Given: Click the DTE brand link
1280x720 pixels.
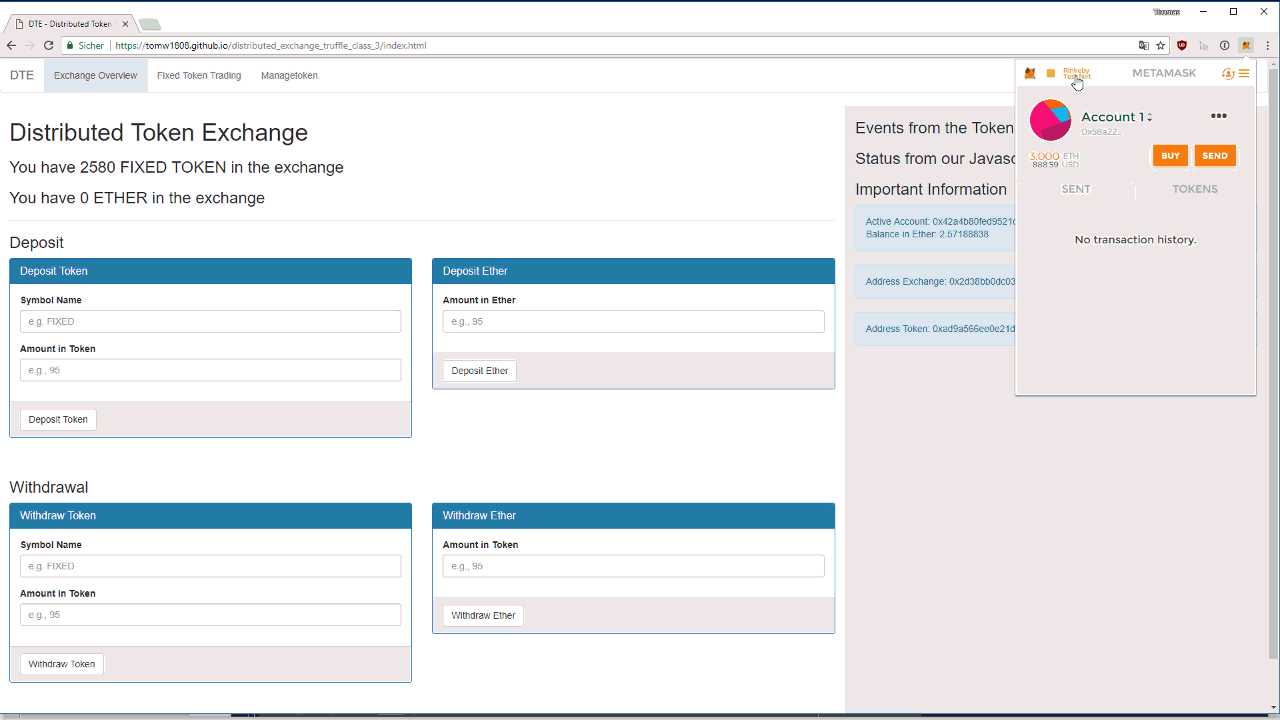Looking at the screenshot, I should pos(22,75).
